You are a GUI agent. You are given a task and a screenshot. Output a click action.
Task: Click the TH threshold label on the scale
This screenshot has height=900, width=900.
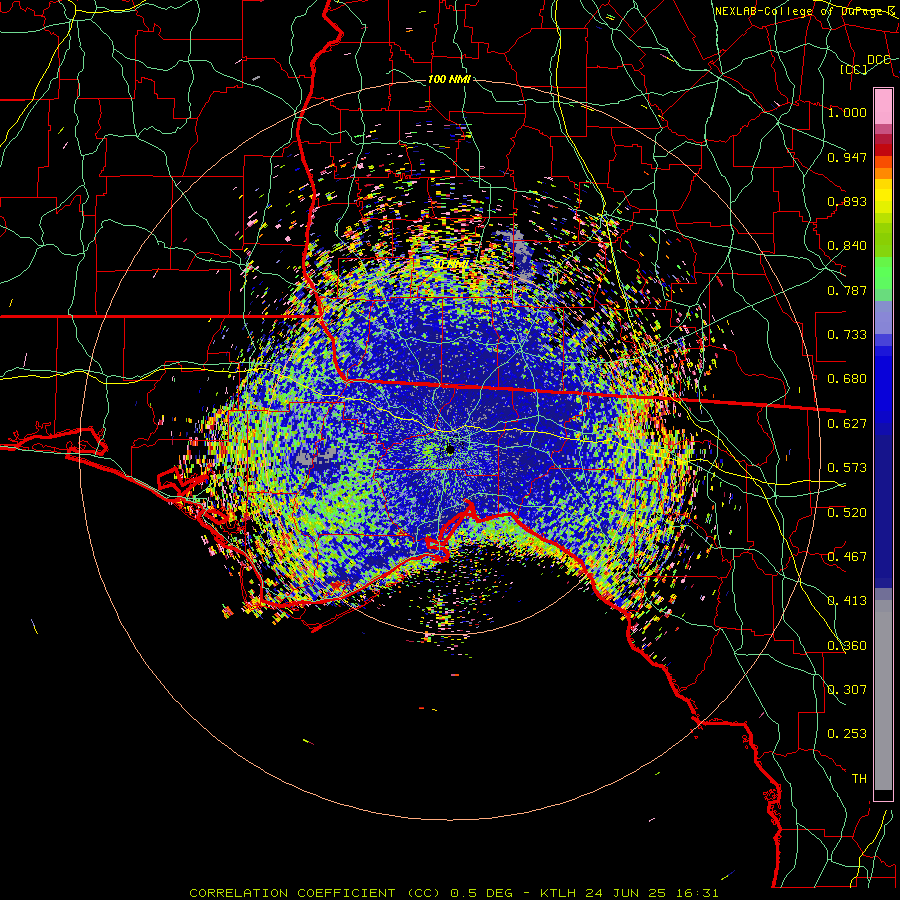pyautogui.click(x=859, y=779)
